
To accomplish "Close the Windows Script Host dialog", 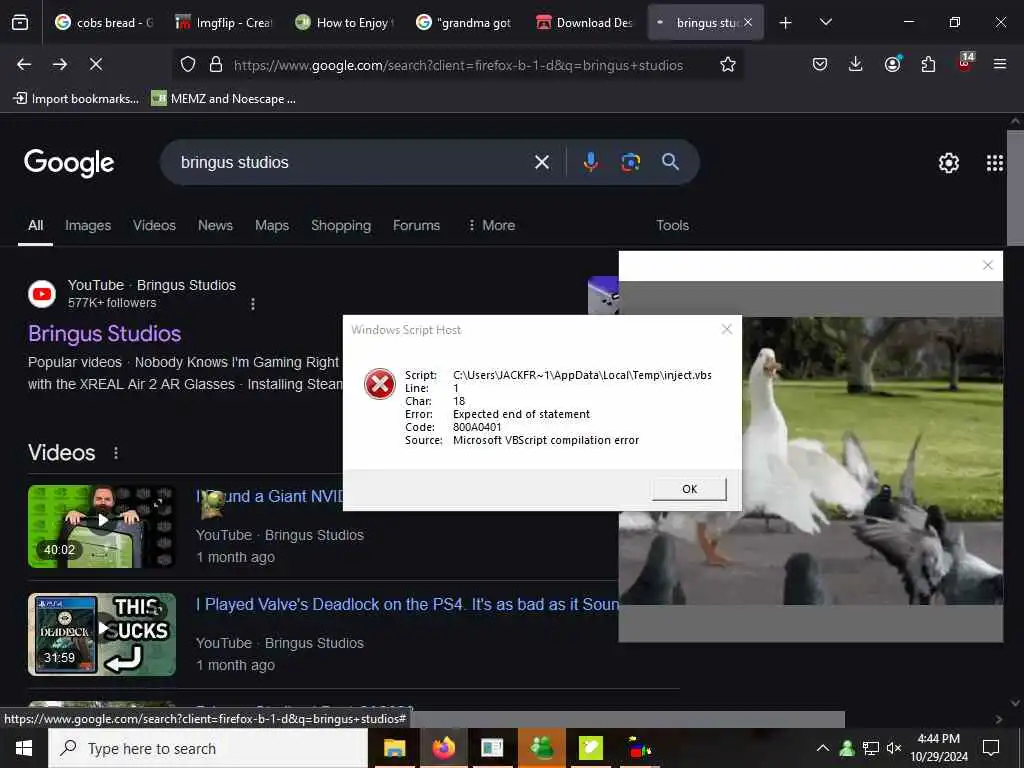I will [x=726, y=330].
